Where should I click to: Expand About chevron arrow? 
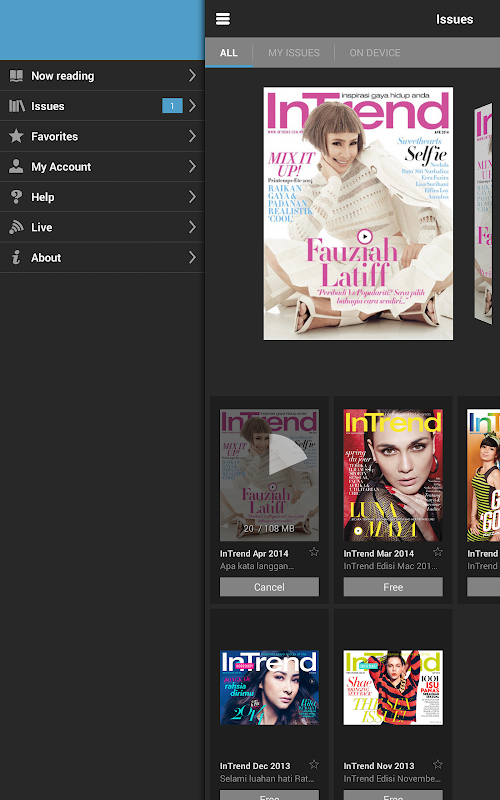192,257
